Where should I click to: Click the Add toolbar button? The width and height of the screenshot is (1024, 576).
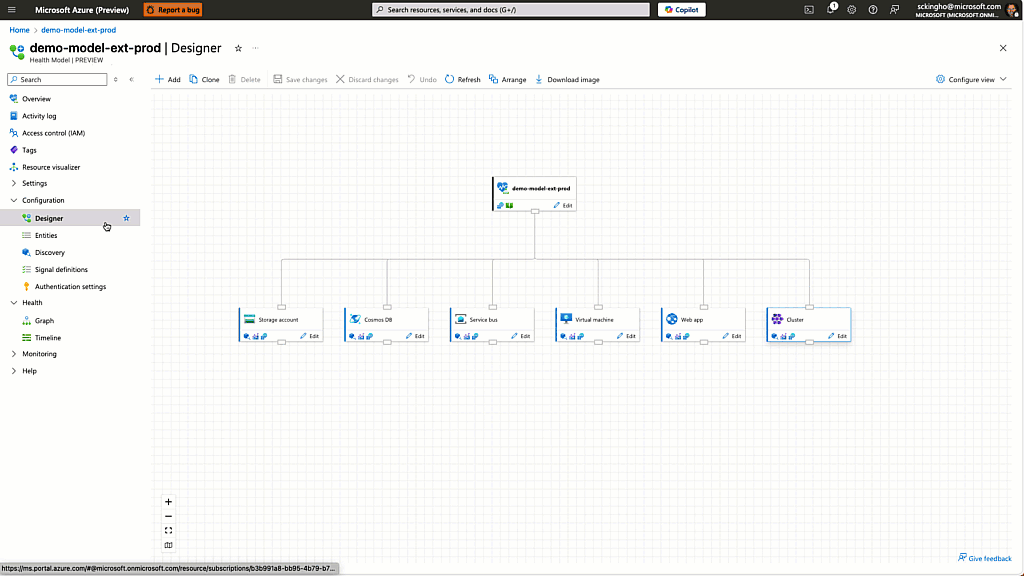pyautogui.click(x=167, y=80)
